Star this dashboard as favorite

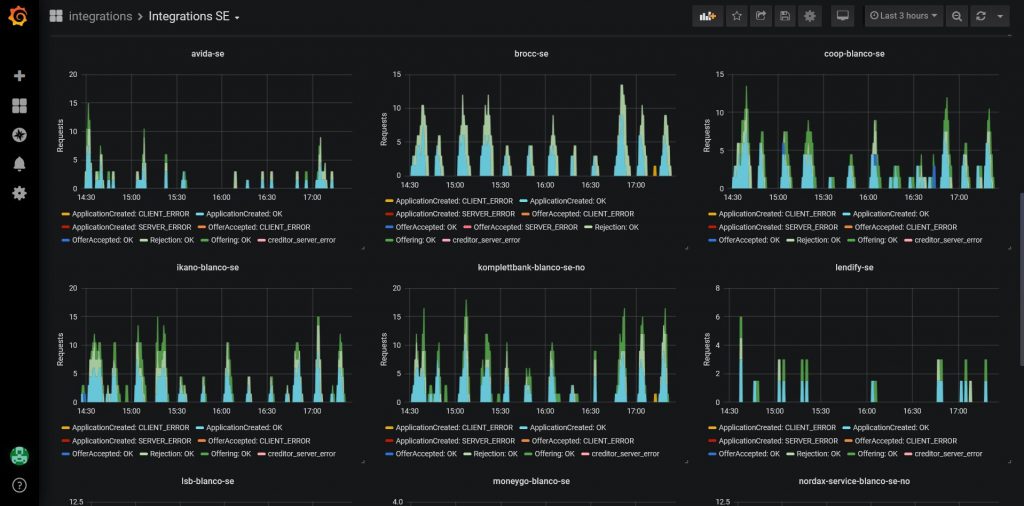tap(736, 16)
